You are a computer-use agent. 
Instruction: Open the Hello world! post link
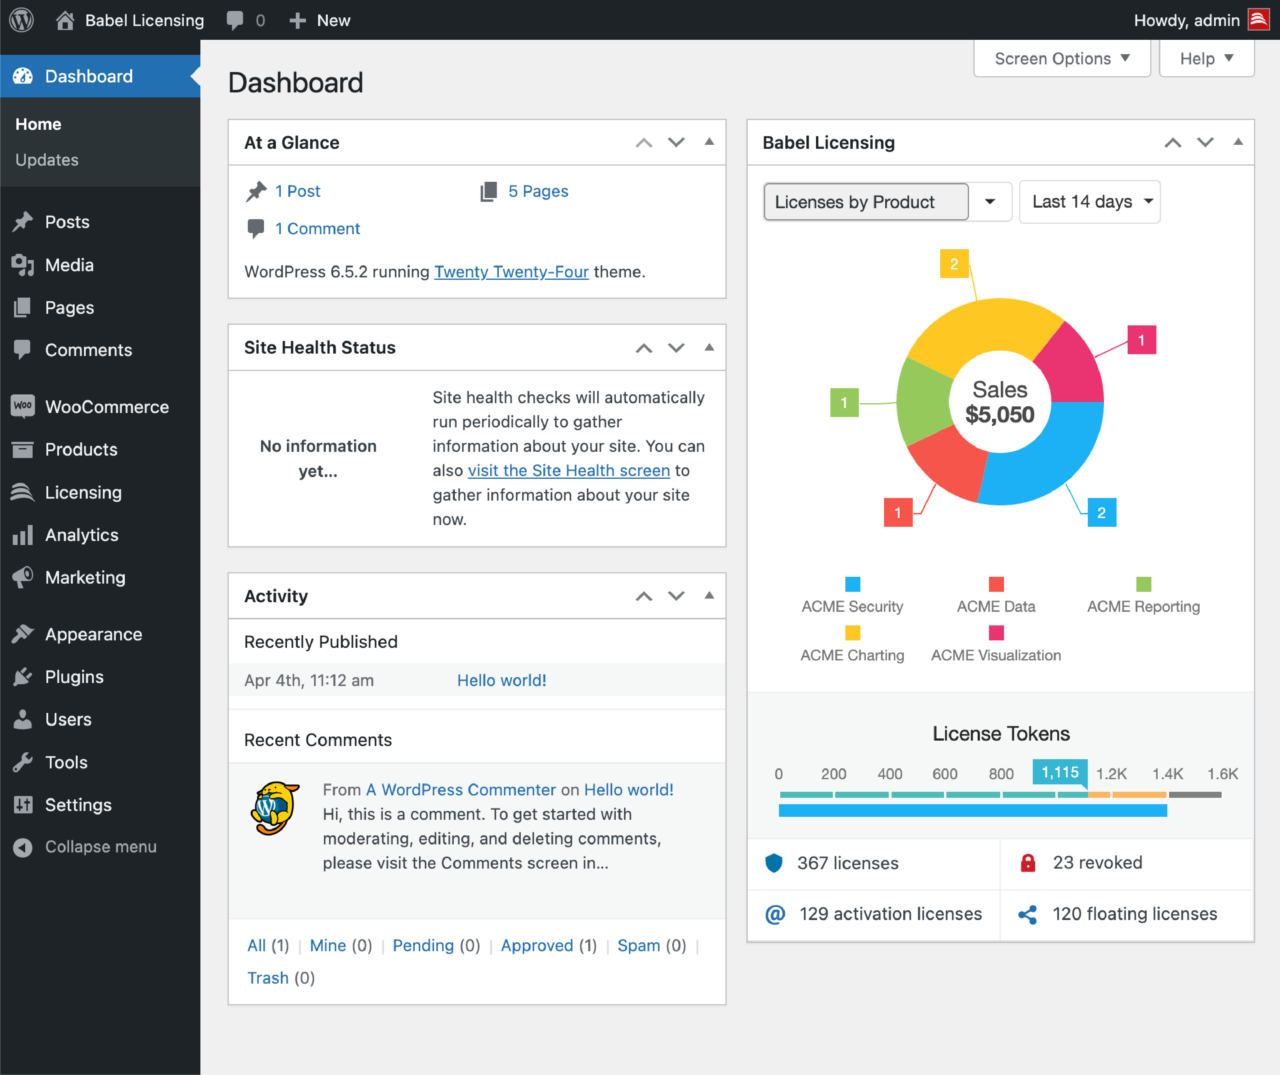pyautogui.click(x=501, y=680)
